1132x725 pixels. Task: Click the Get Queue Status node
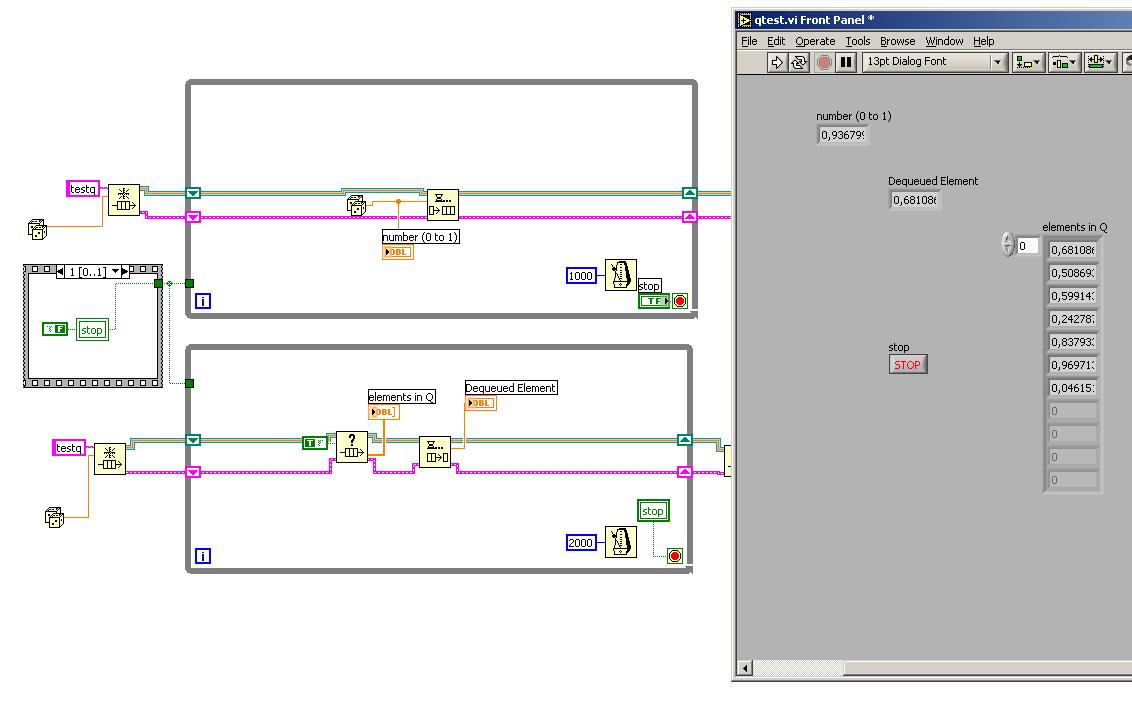point(352,447)
